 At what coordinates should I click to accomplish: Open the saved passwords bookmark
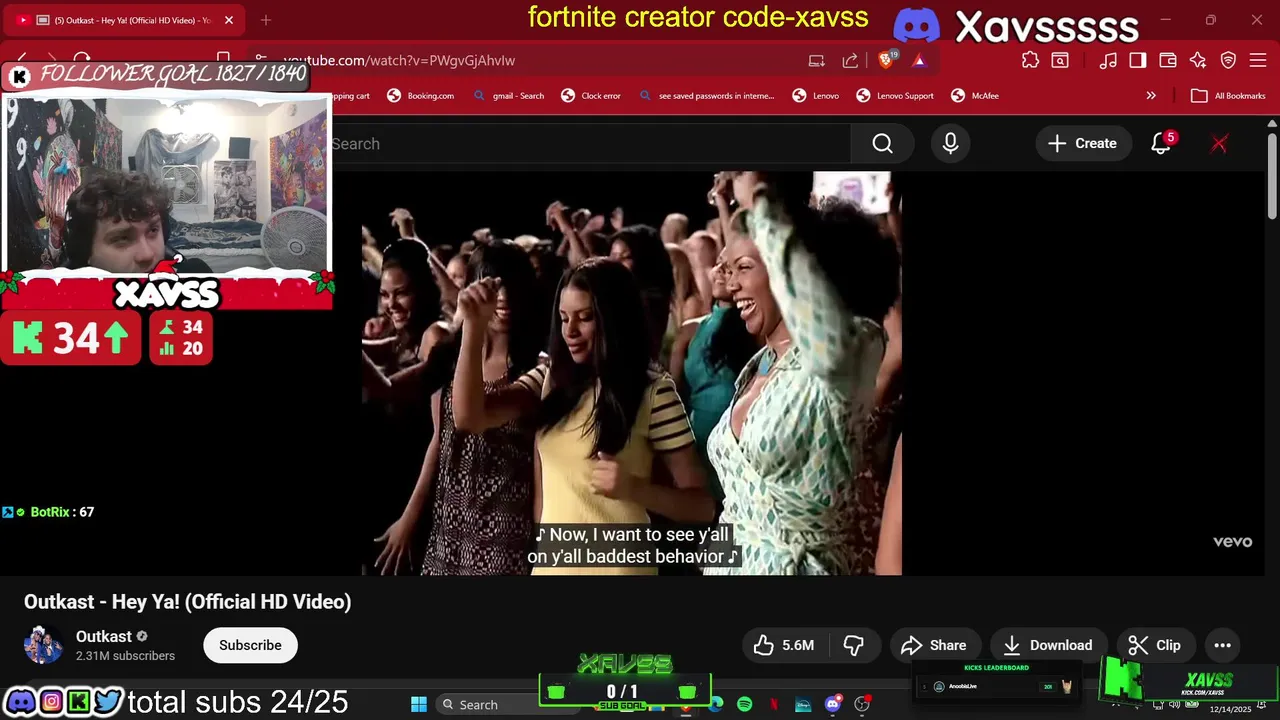click(706, 96)
